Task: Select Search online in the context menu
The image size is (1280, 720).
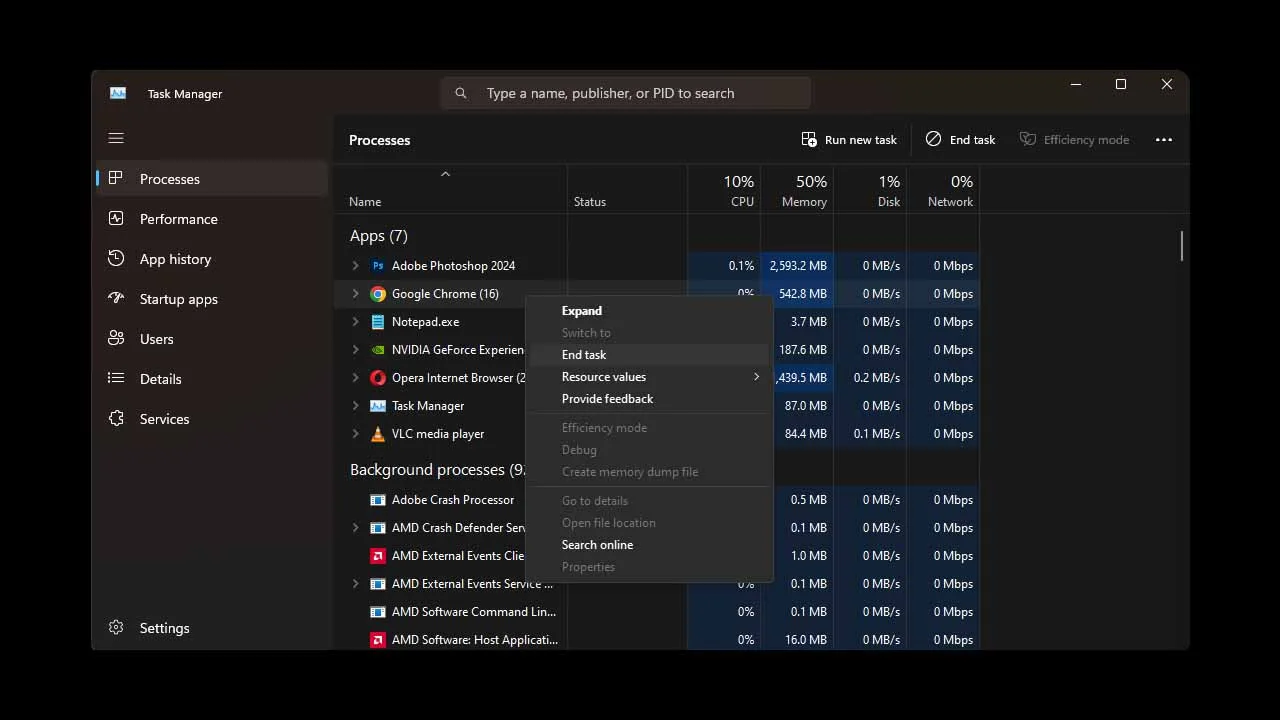Action: [x=649, y=545]
